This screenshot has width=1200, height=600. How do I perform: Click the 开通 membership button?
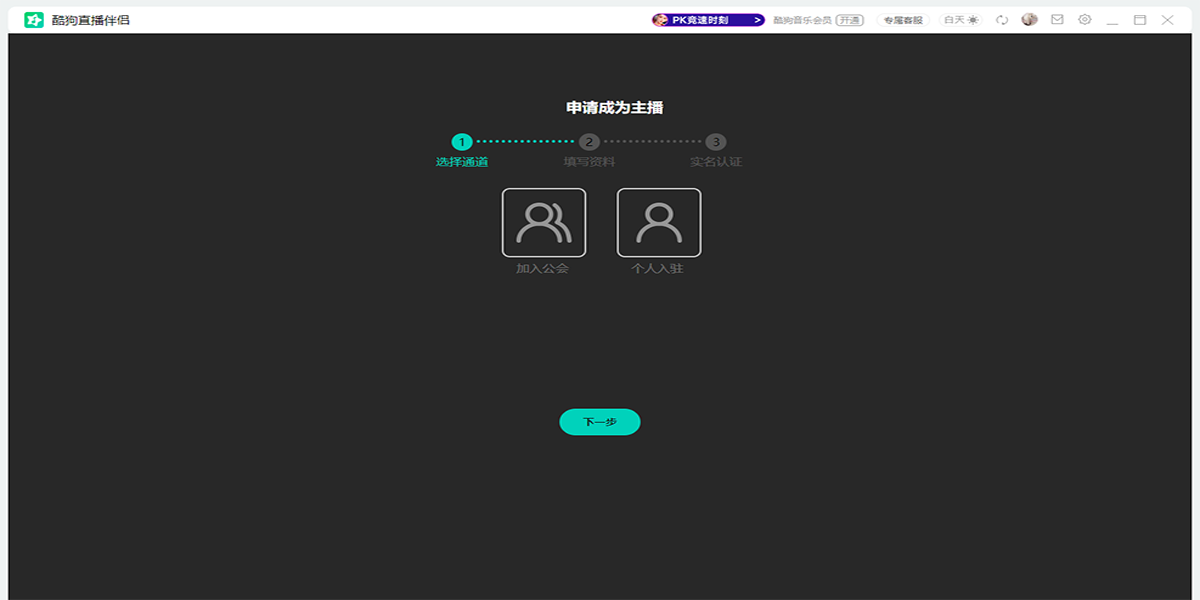point(850,20)
